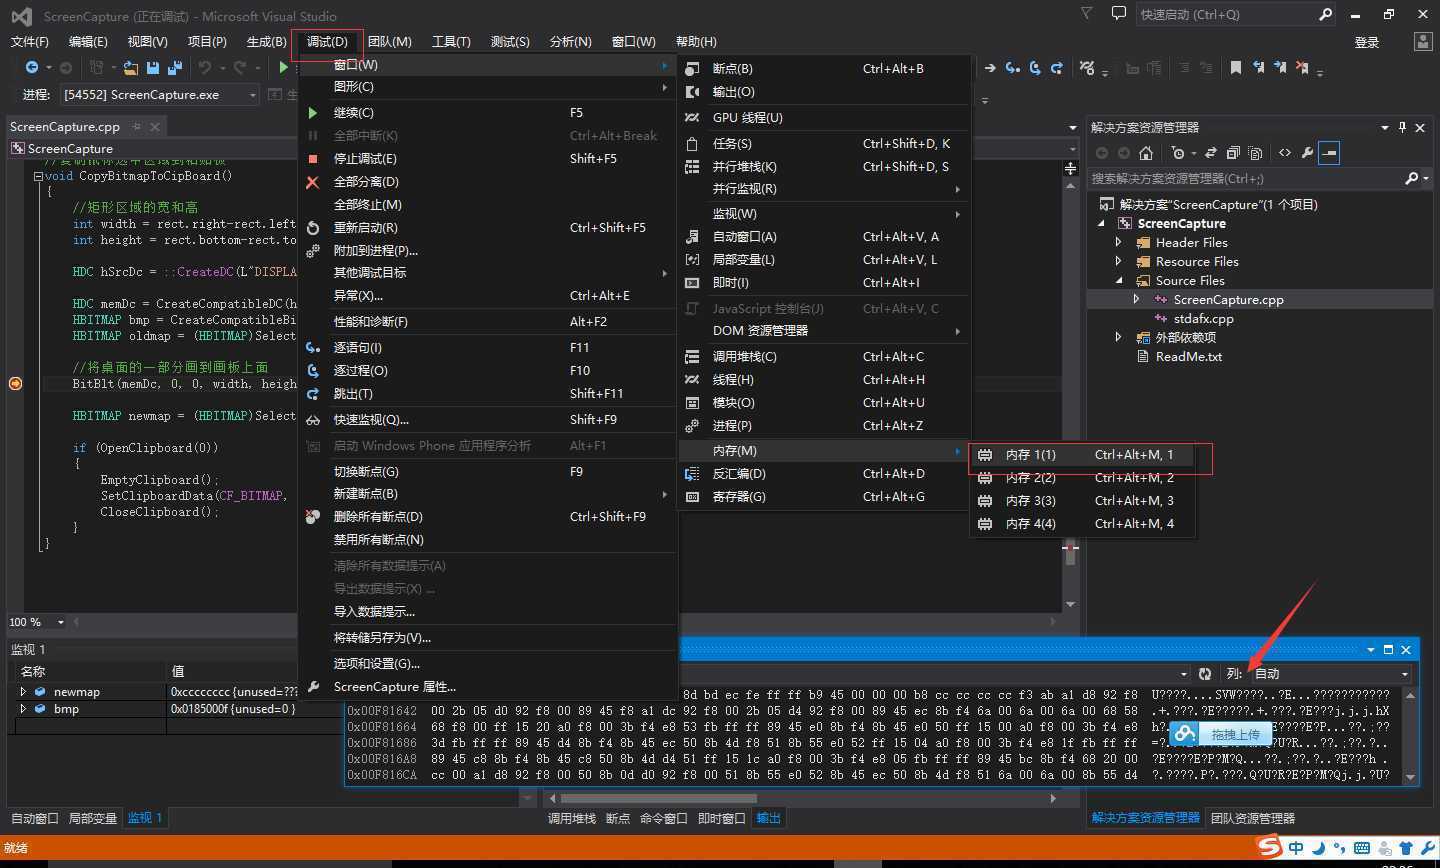
Task: Click the preview selected items icon
Action: (1329, 153)
